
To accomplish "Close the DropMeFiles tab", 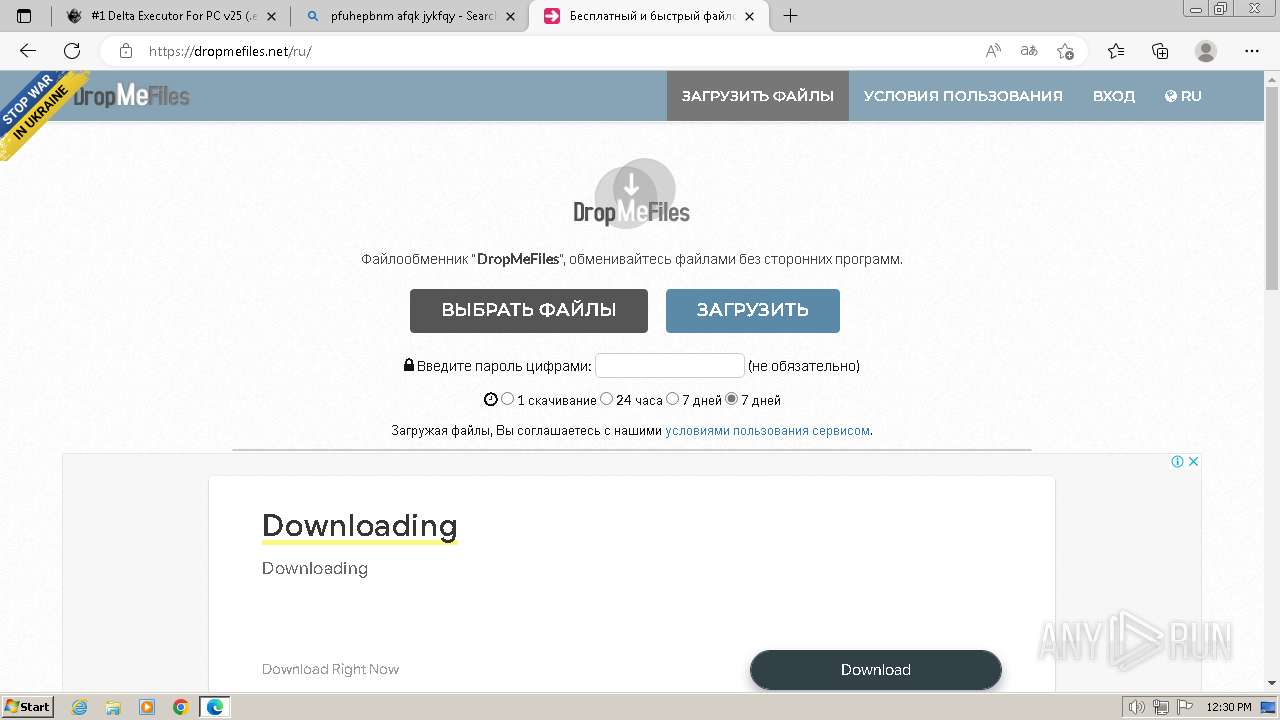I will point(749,16).
